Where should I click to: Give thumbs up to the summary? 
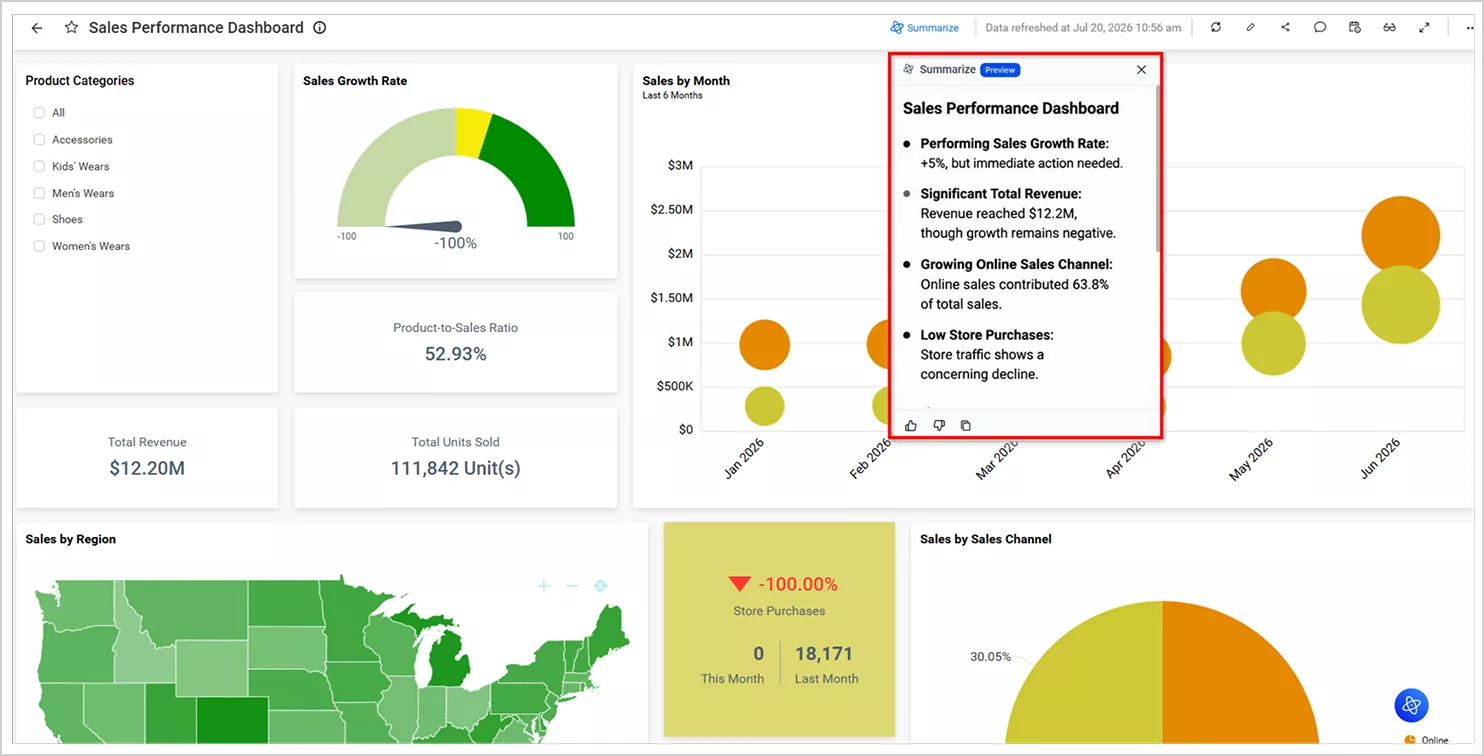911,426
